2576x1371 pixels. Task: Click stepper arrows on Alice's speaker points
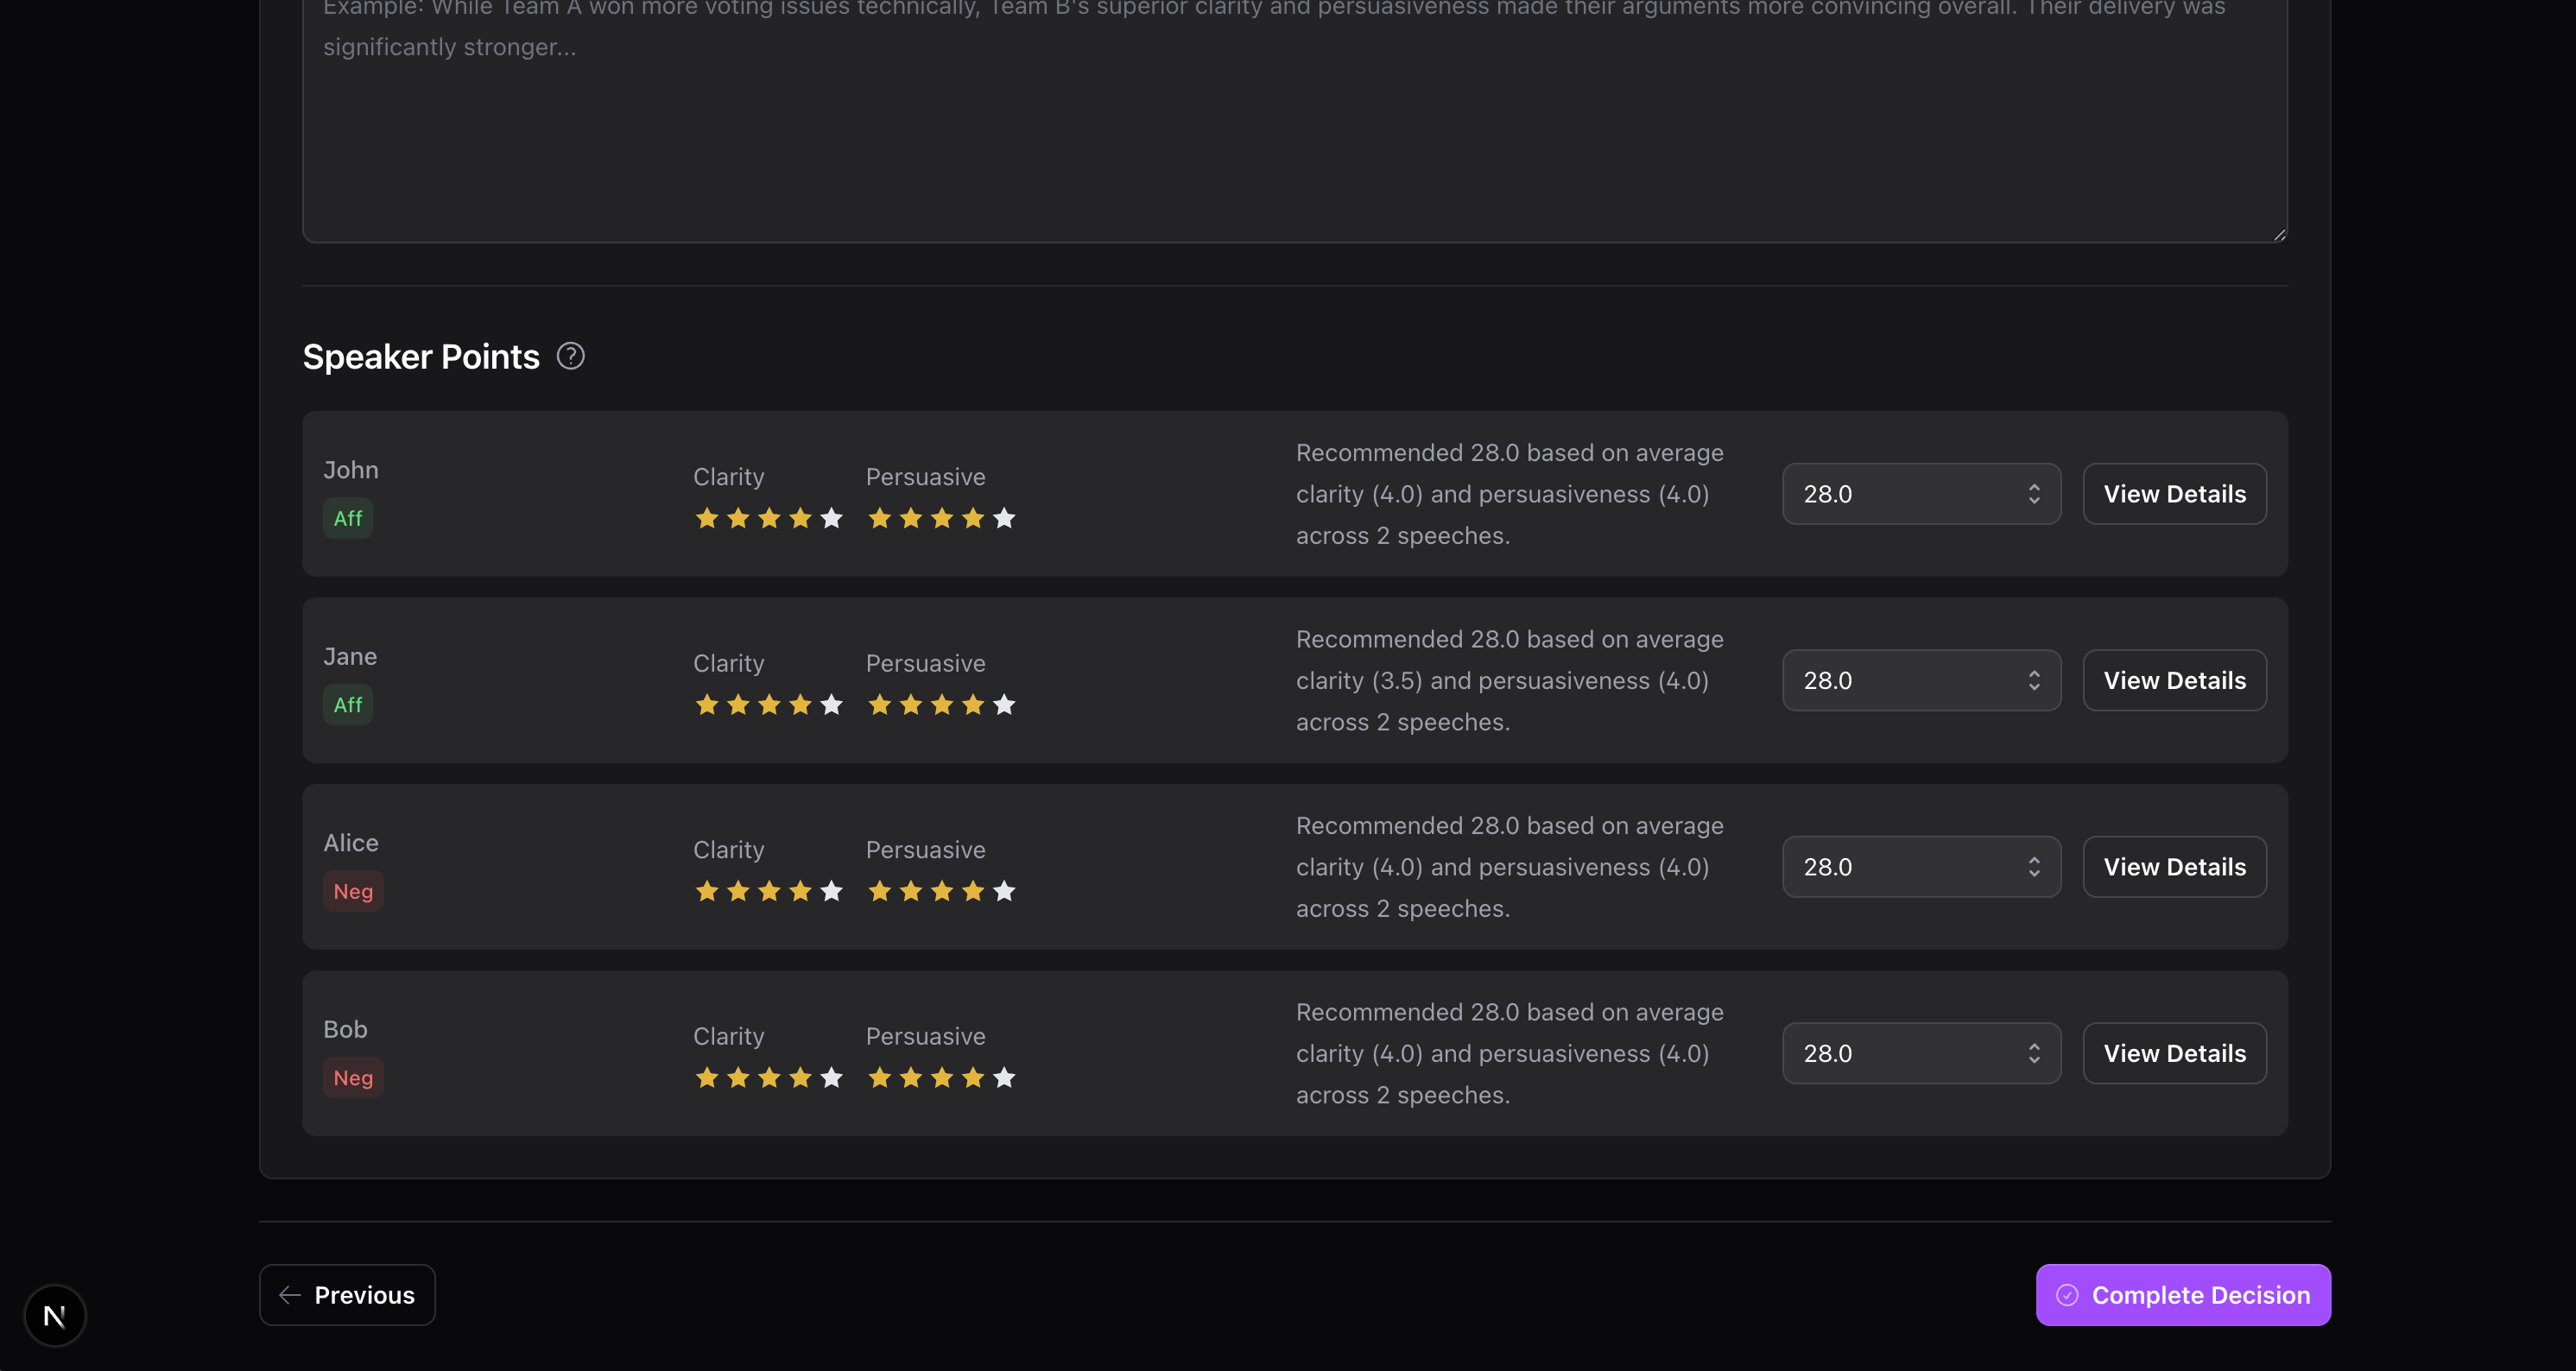coord(2033,867)
